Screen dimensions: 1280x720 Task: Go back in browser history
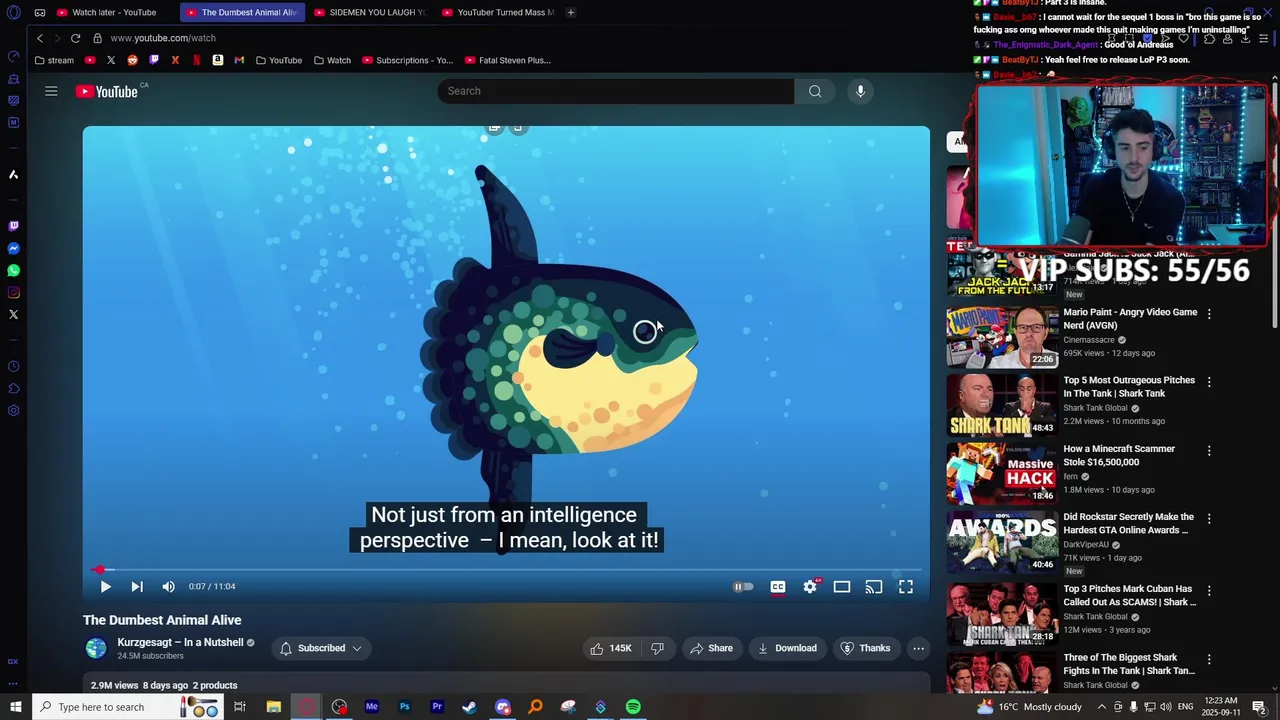[x=40, y=38]
